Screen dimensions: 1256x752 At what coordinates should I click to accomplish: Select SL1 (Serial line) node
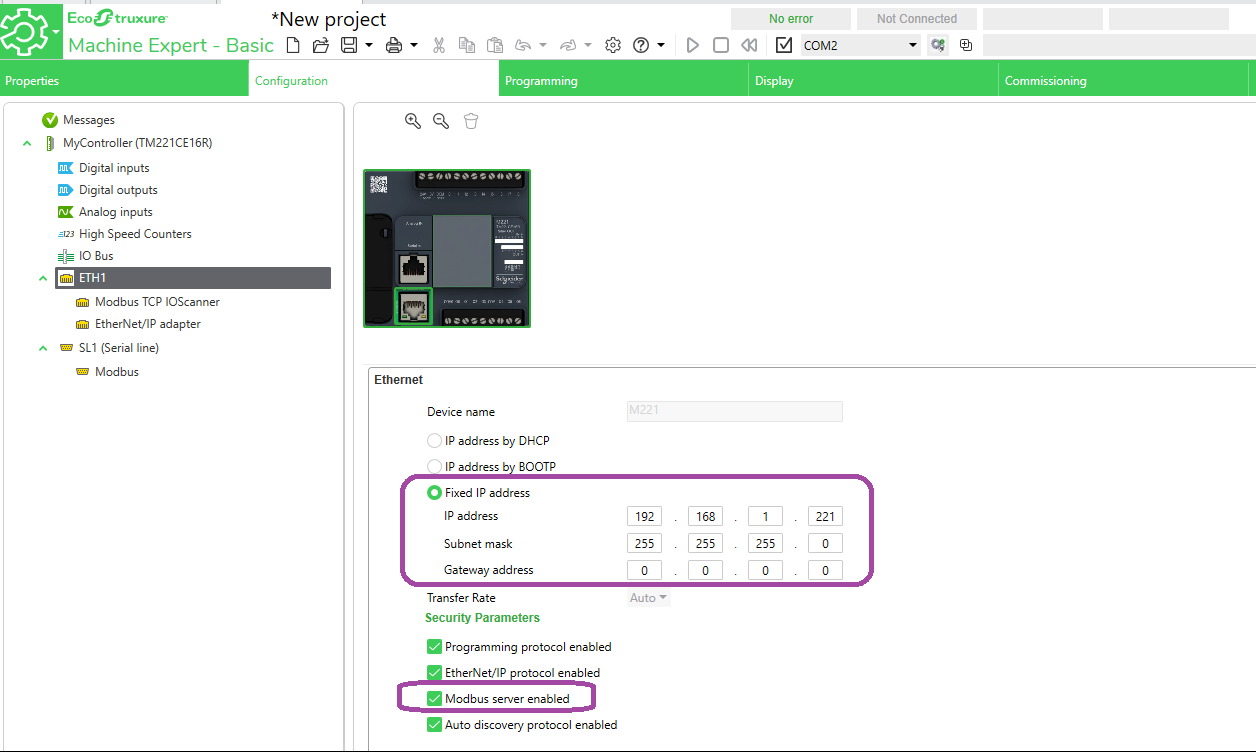pyautogui.click(x=118, y=348)
